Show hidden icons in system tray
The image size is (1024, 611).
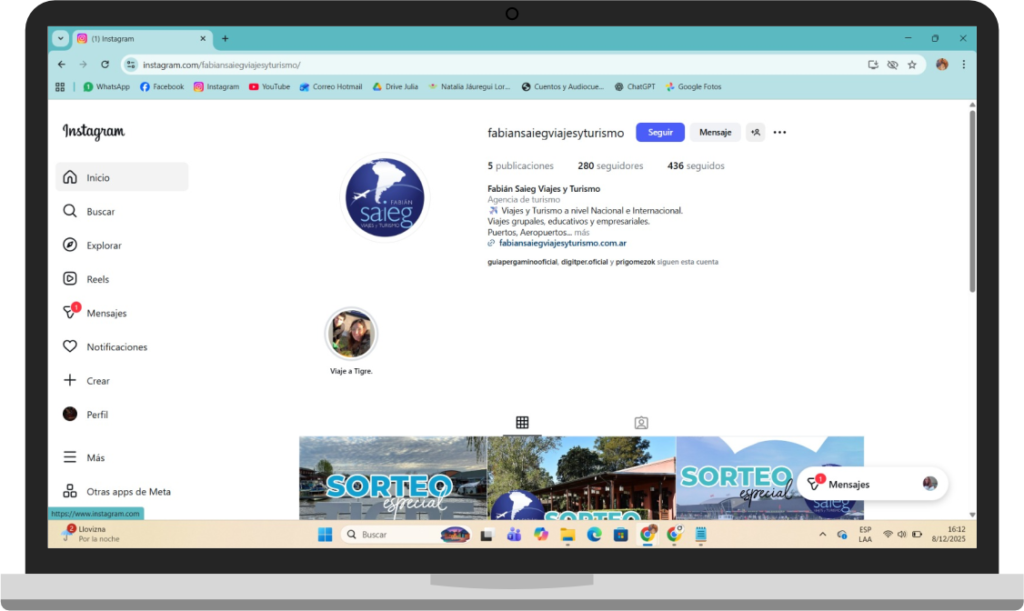pos(823,535)
